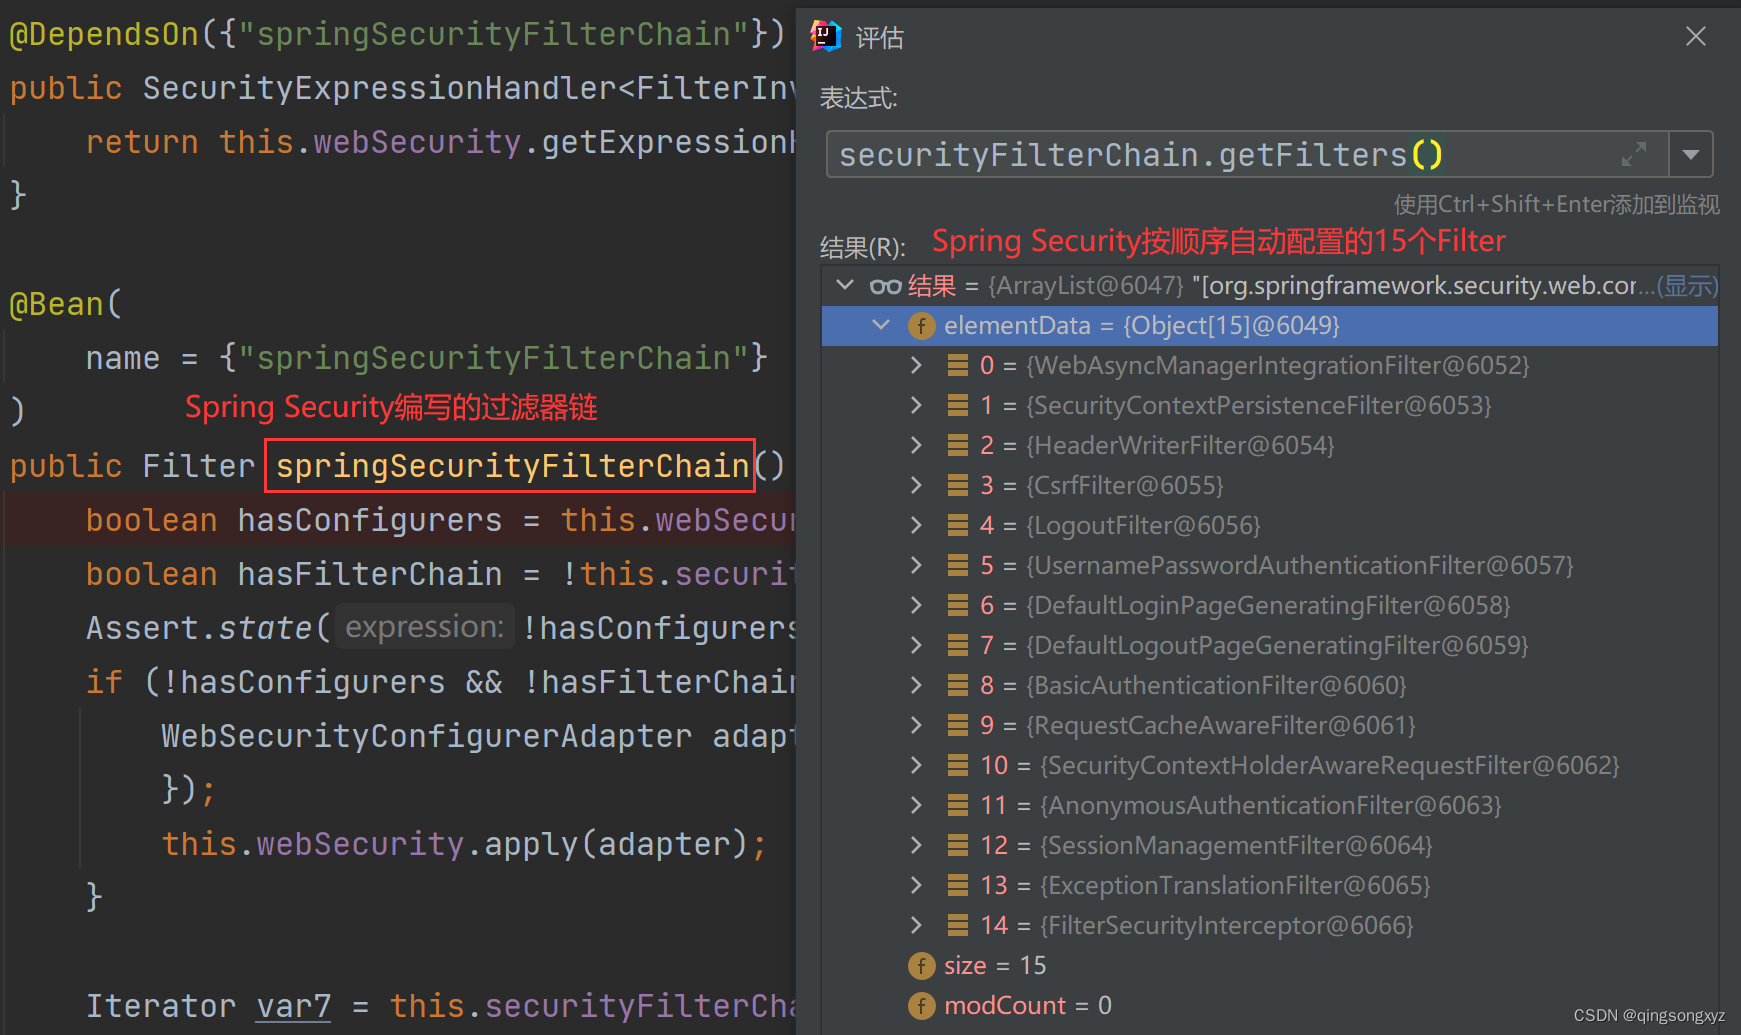Click Assert.state call in editor
Image resolution: width=1741 pixels, height=1035 pixels.
(x=199, y=628)
